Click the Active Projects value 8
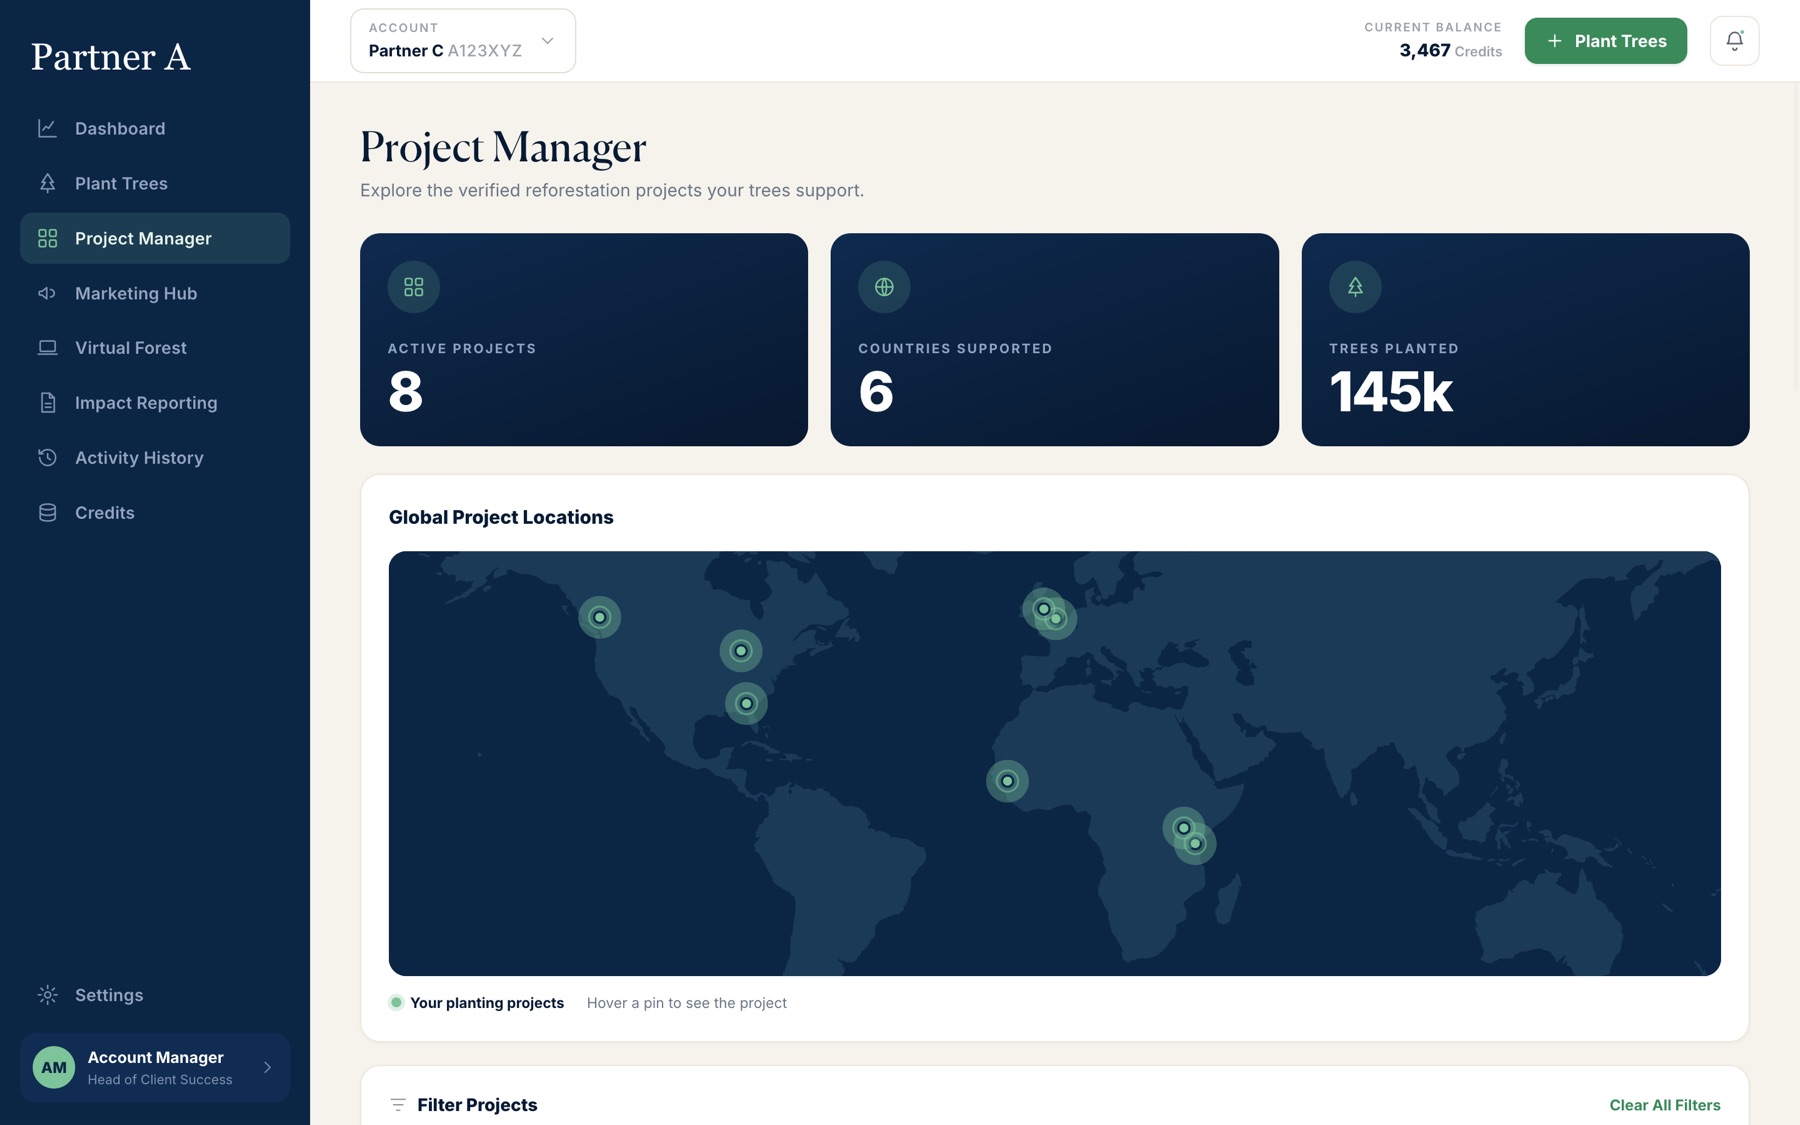This screenshot has width=1800, height=1125. pyautogui.click(x=406, y=391)
